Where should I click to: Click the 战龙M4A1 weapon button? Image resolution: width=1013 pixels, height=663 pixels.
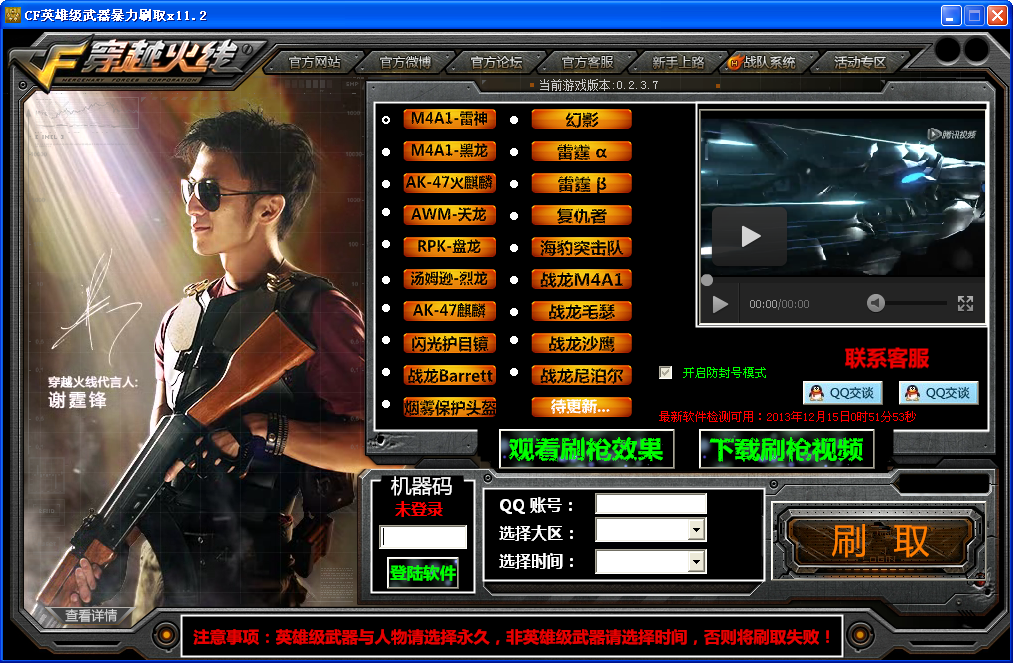pos(581,279)
